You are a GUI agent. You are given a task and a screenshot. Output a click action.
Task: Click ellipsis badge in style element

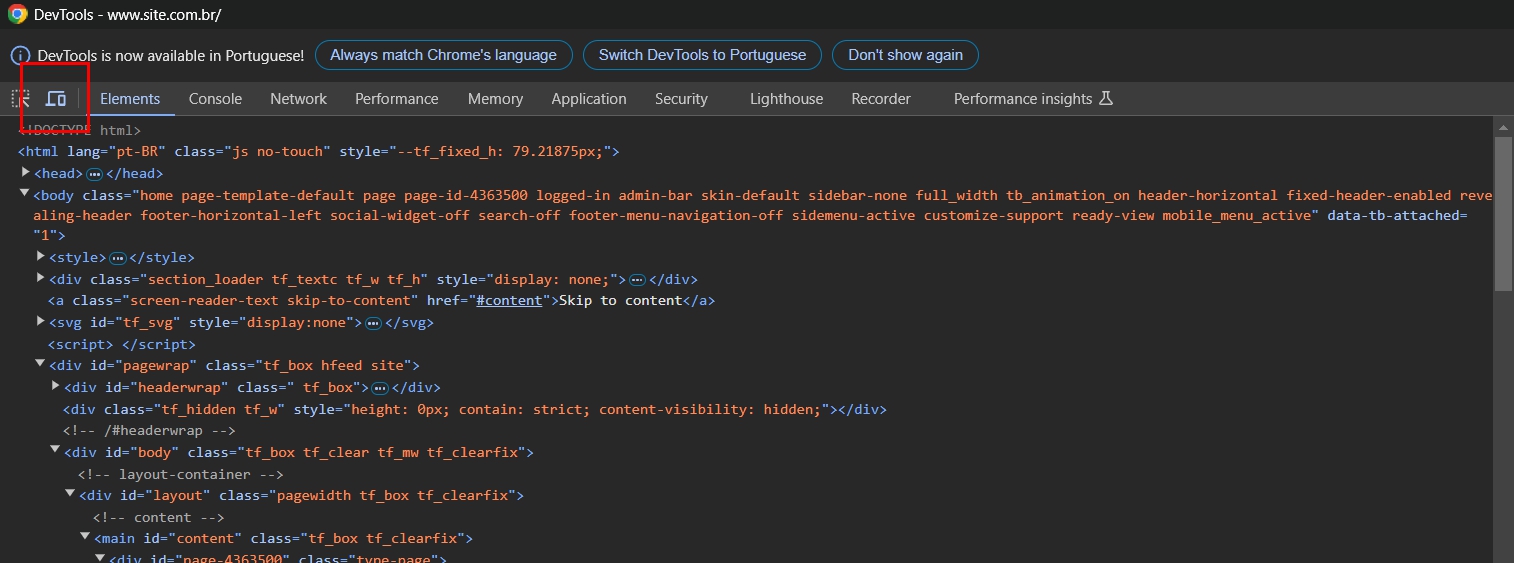tap(118, 258)
